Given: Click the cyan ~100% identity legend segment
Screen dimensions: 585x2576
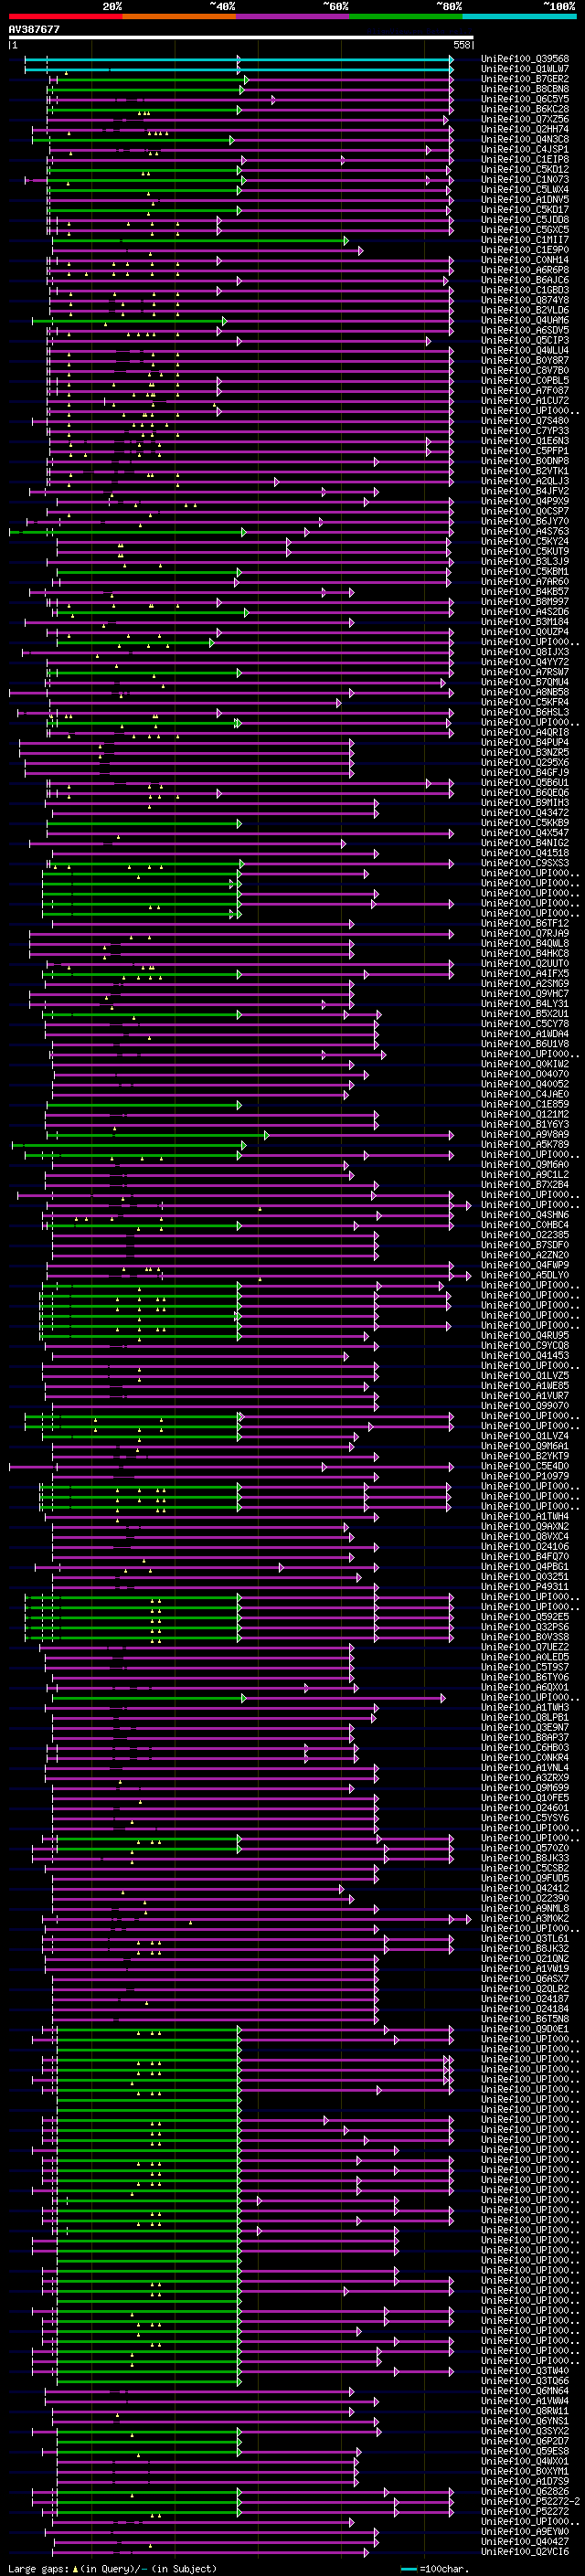Looking at the screenshot, I should pyautogui.click(x=519, y=17).
